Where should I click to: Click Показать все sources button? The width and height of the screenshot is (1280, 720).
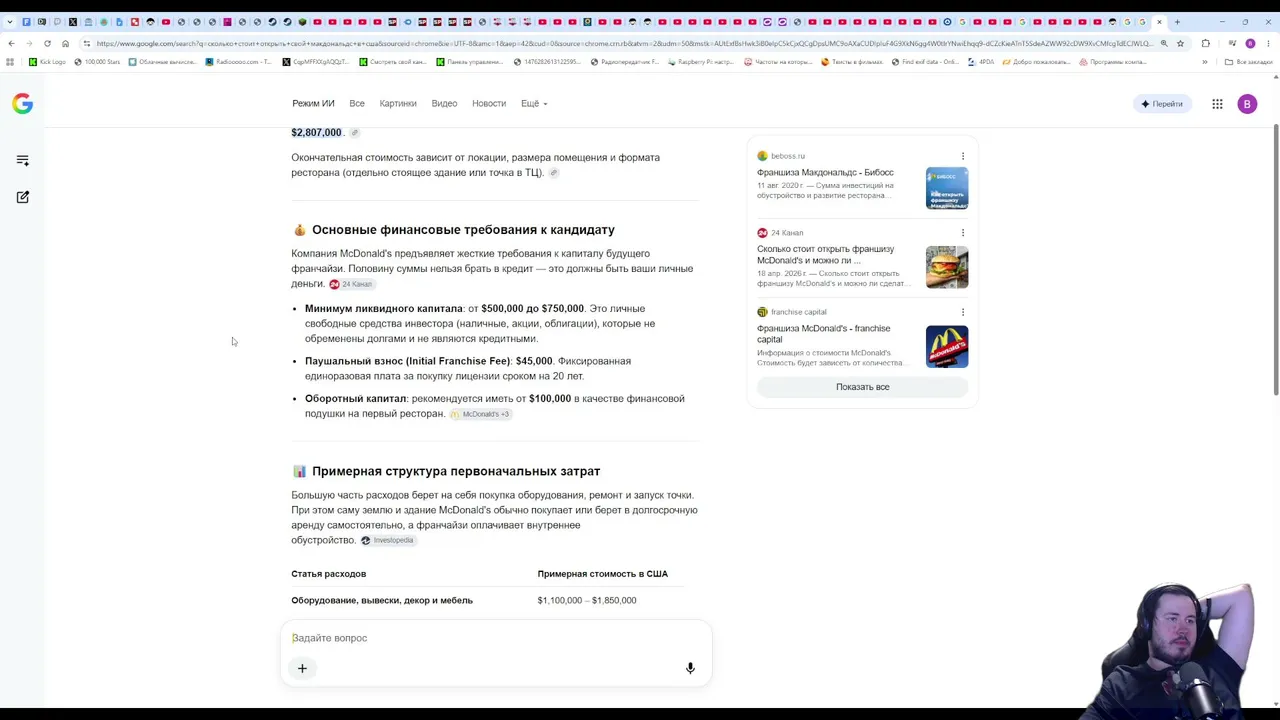(862, 387)
